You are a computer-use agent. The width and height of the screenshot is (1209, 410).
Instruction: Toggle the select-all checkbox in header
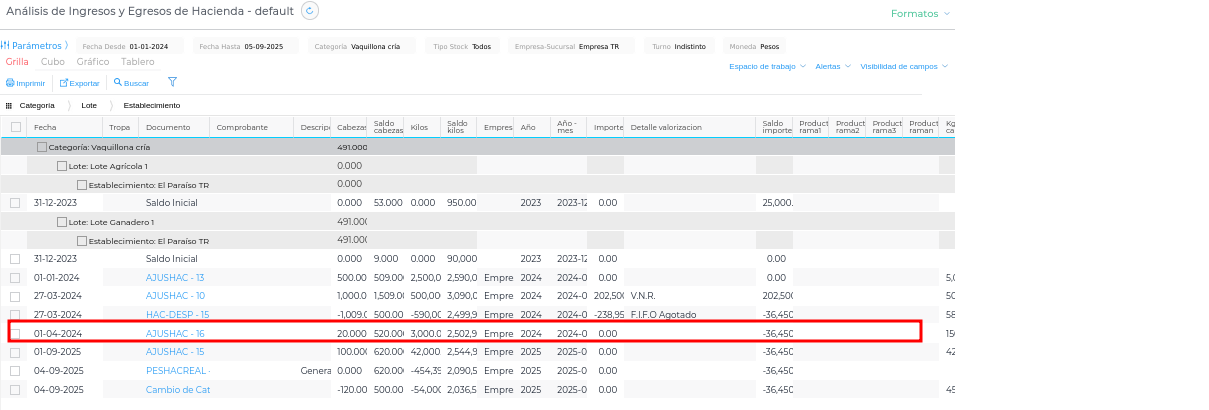tap(15, 127)
